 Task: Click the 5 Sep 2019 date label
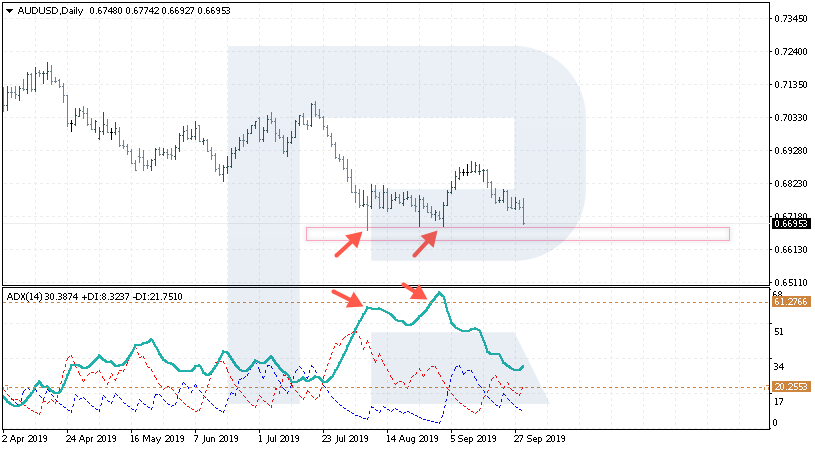(x=474, y=439)
